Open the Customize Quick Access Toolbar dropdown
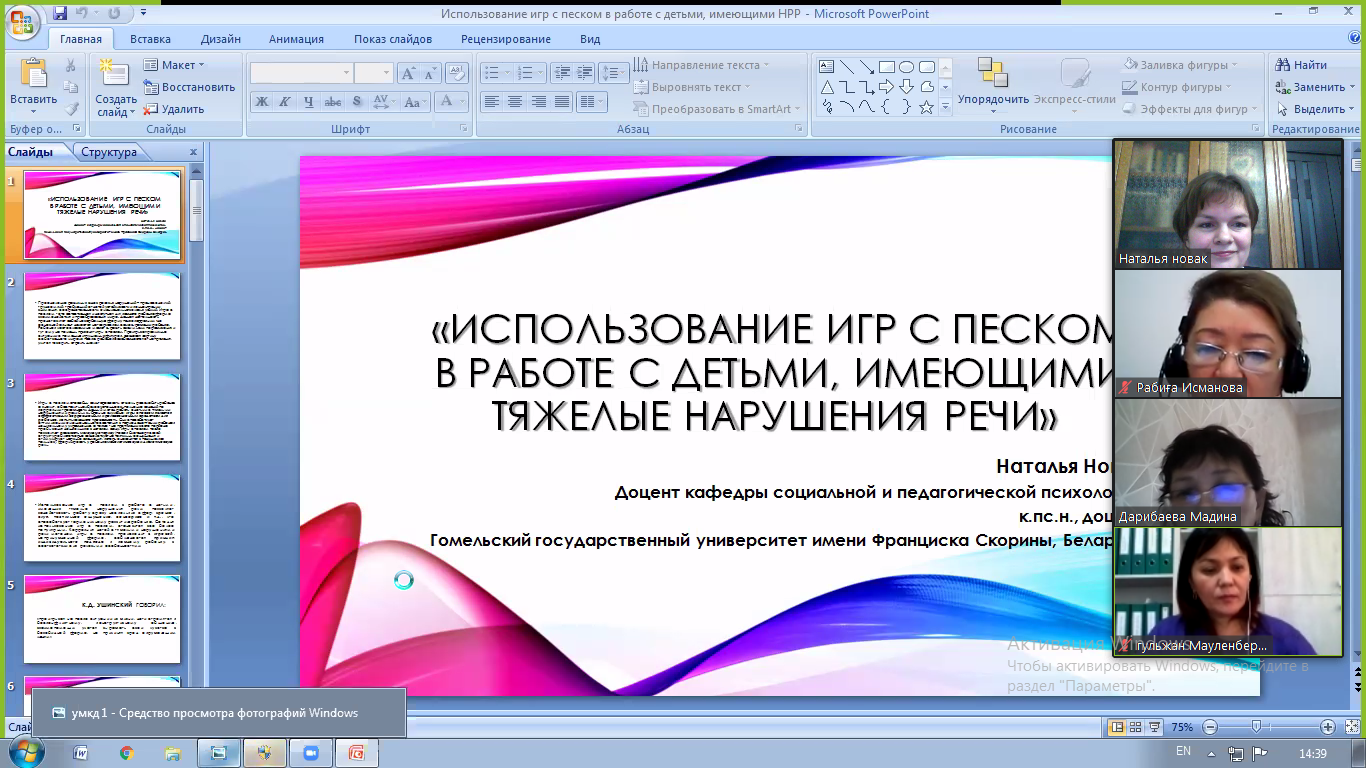This screenshot has height=768, width=1366. pos(143,14)
